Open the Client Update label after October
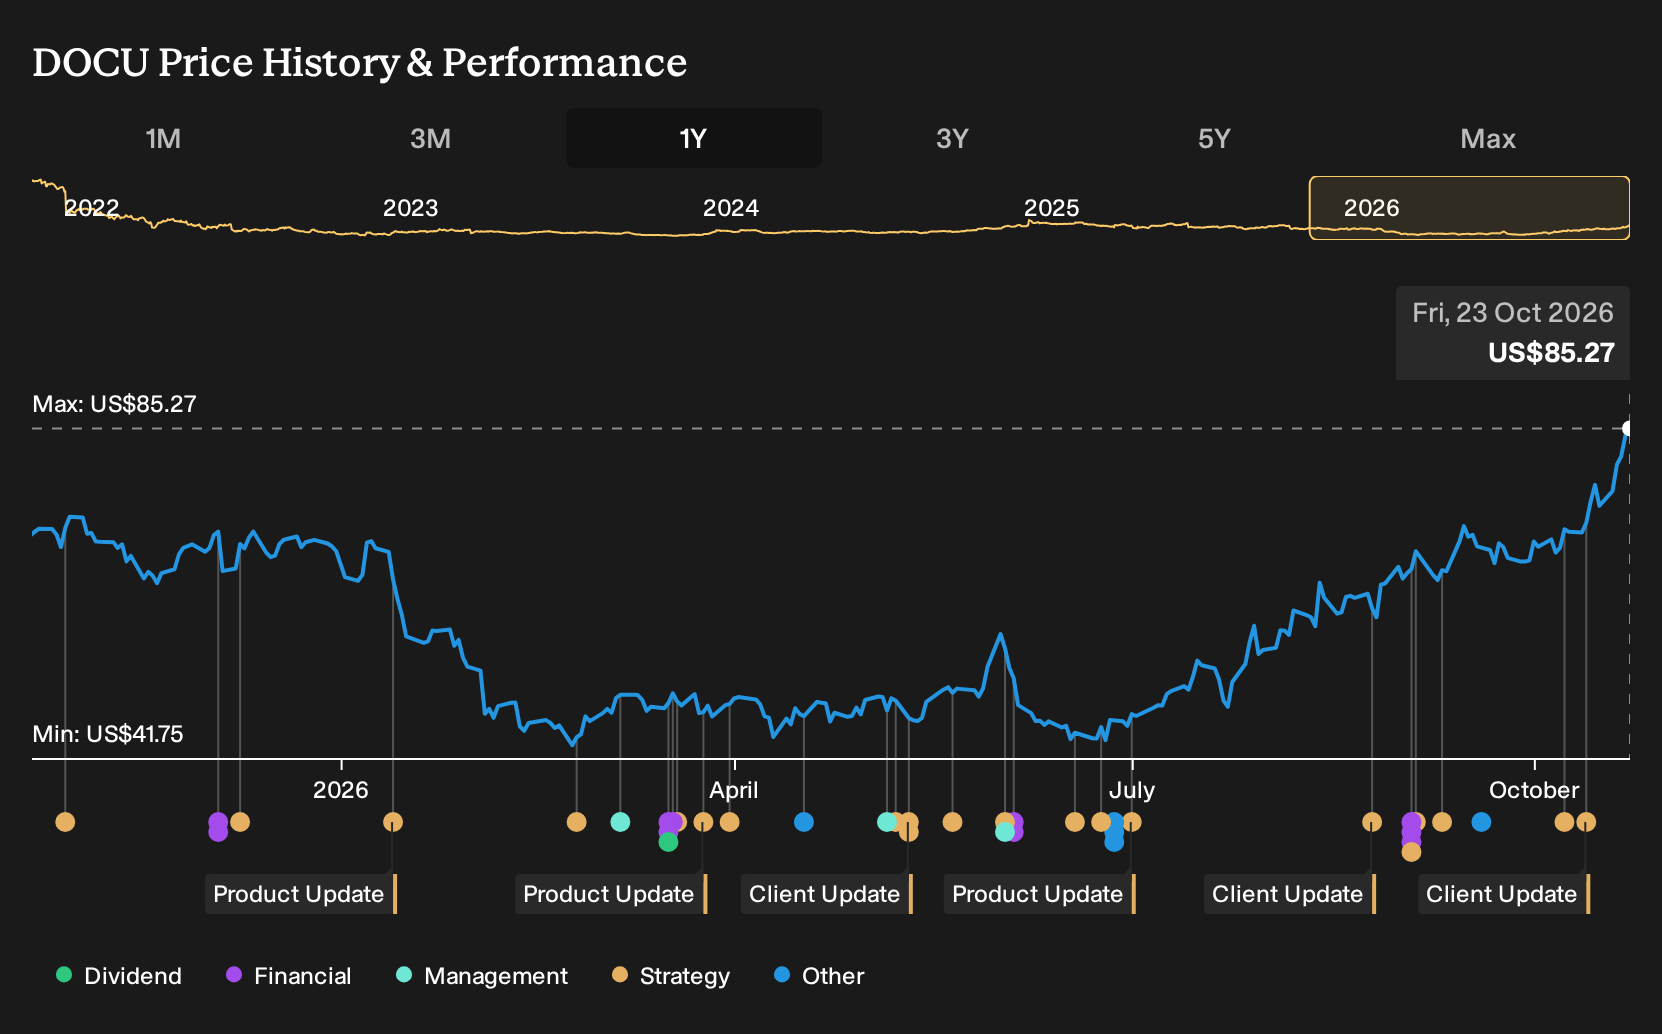 1504,894
